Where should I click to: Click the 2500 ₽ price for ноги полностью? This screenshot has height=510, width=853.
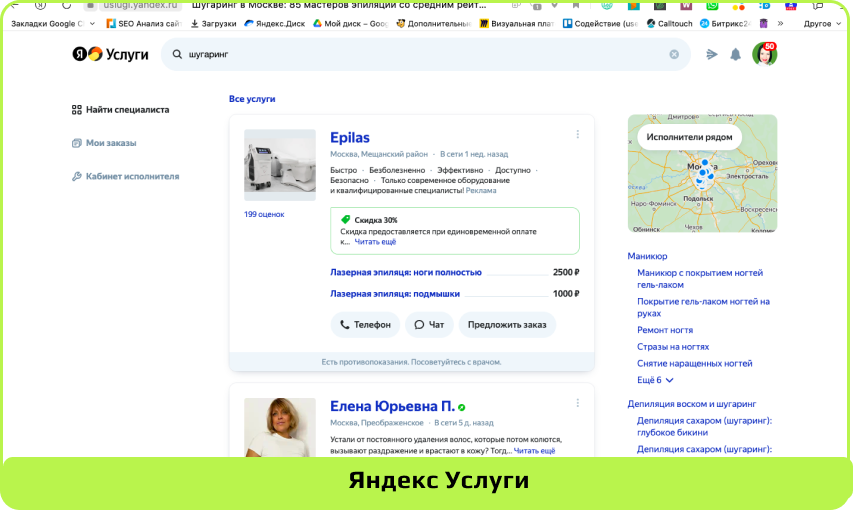(566, 272)
